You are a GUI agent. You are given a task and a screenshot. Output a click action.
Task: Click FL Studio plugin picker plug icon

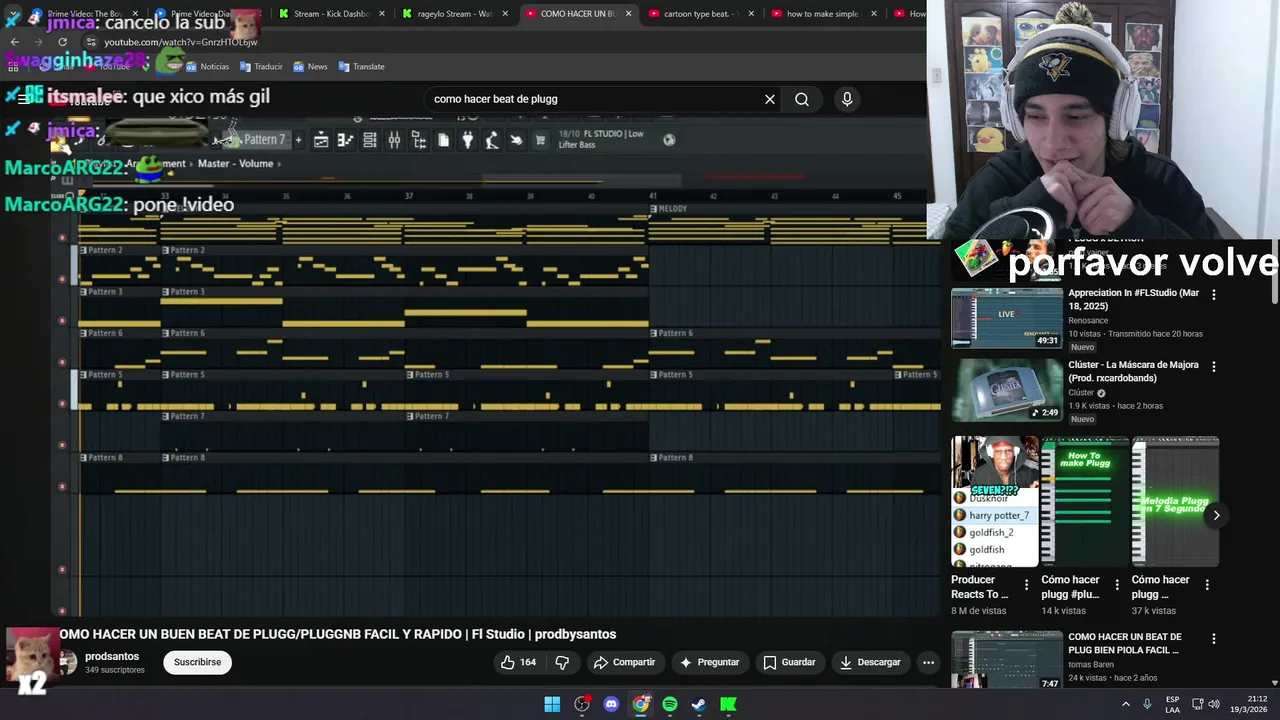(x=467, y=140)
